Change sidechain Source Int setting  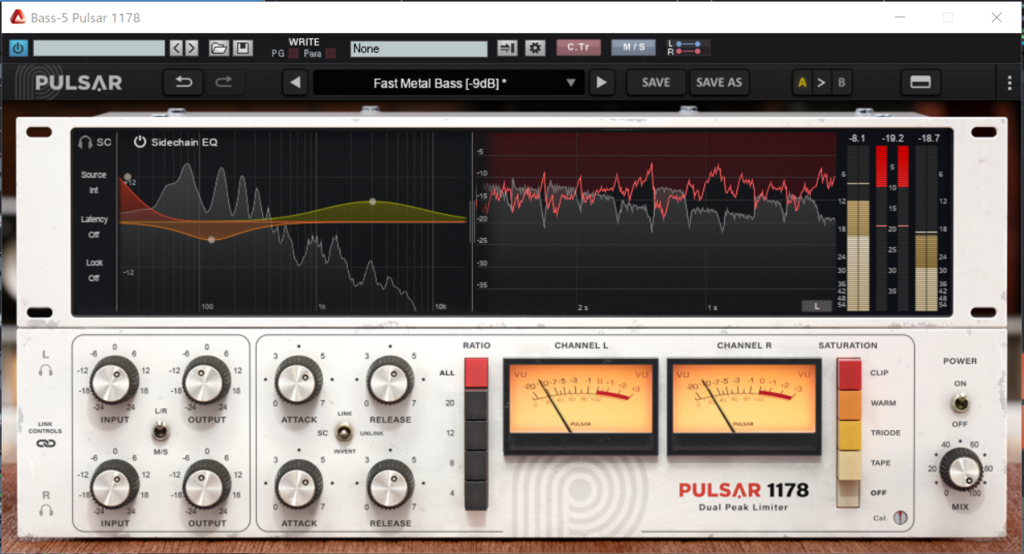93,182
